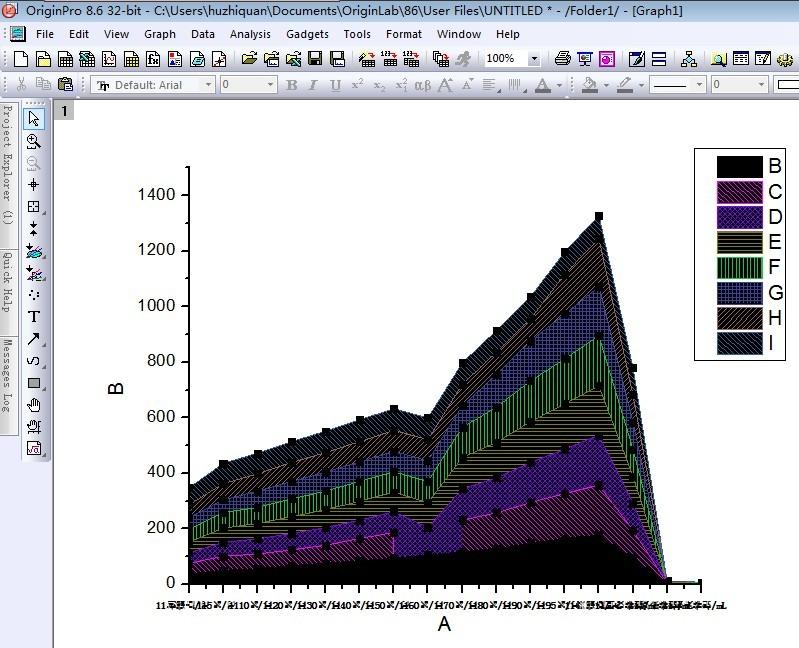Open the gear options icon

785,59
